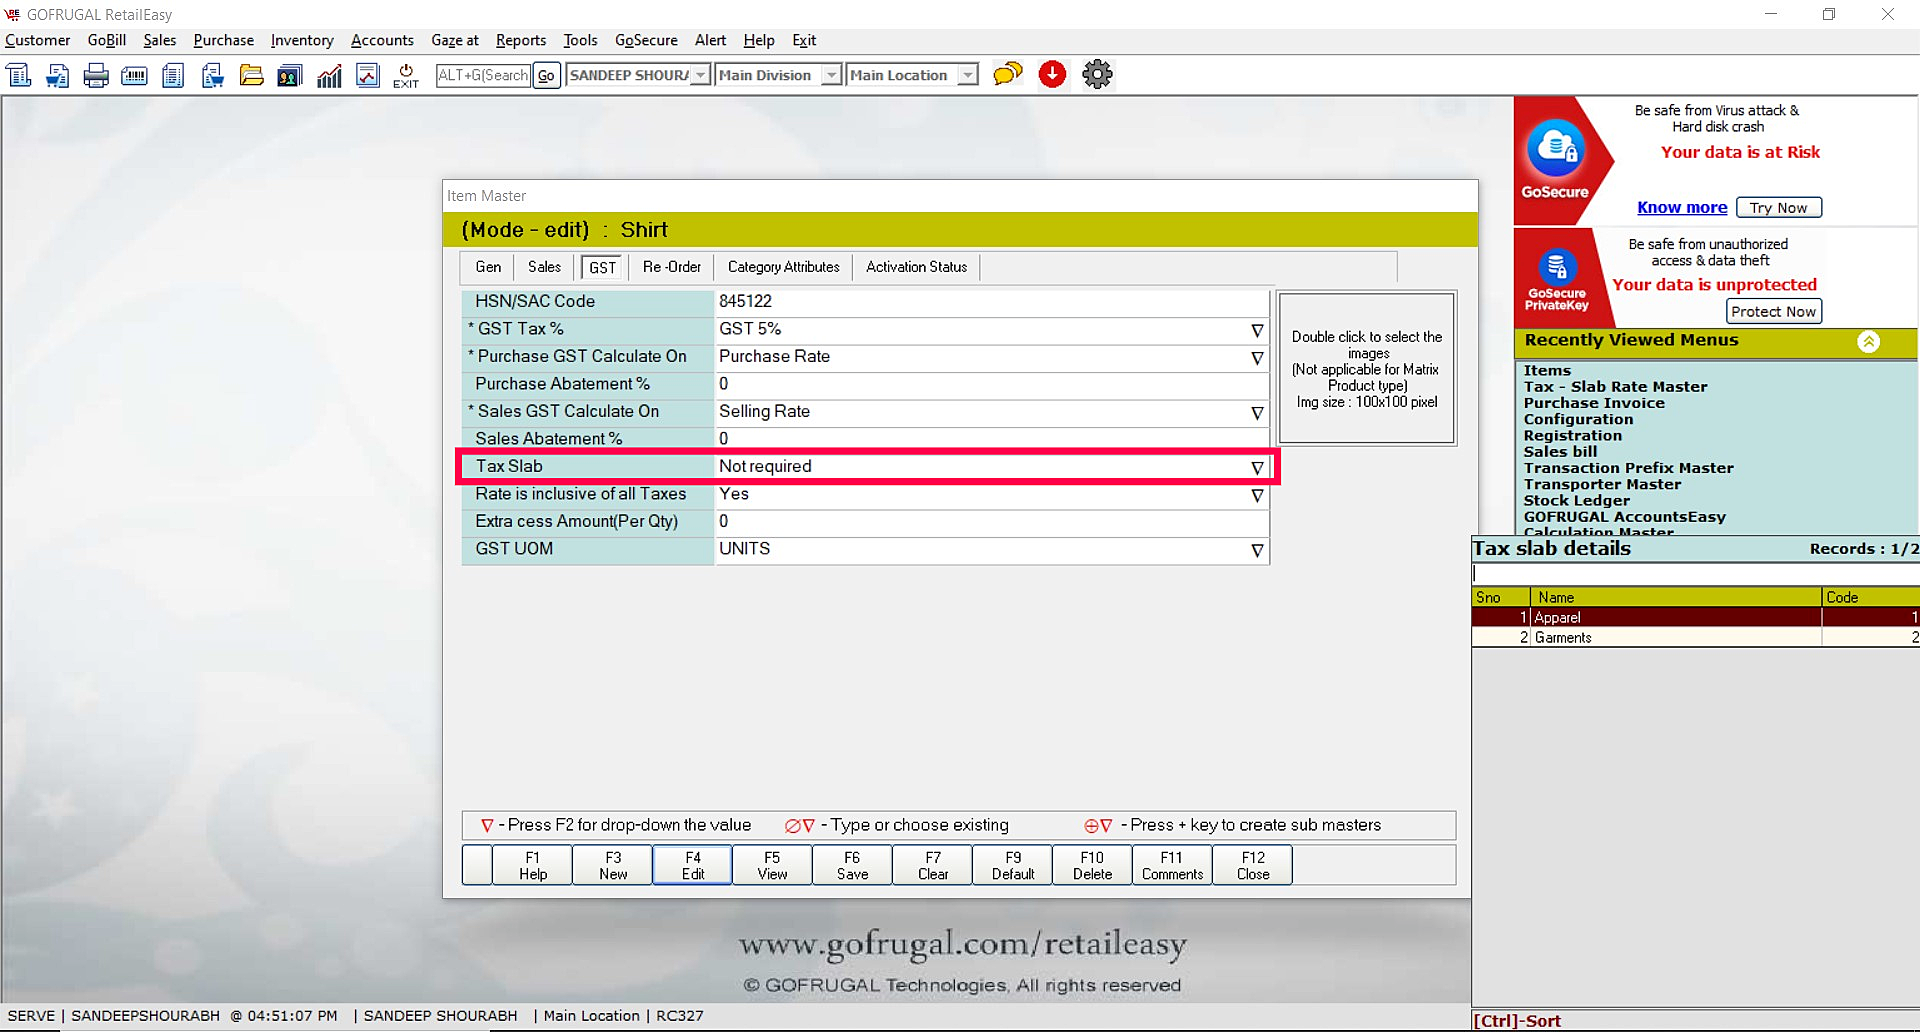Screen dimensions: 1920x1032
Task: Click the F7 Clear button
Action: click(933, 865)
